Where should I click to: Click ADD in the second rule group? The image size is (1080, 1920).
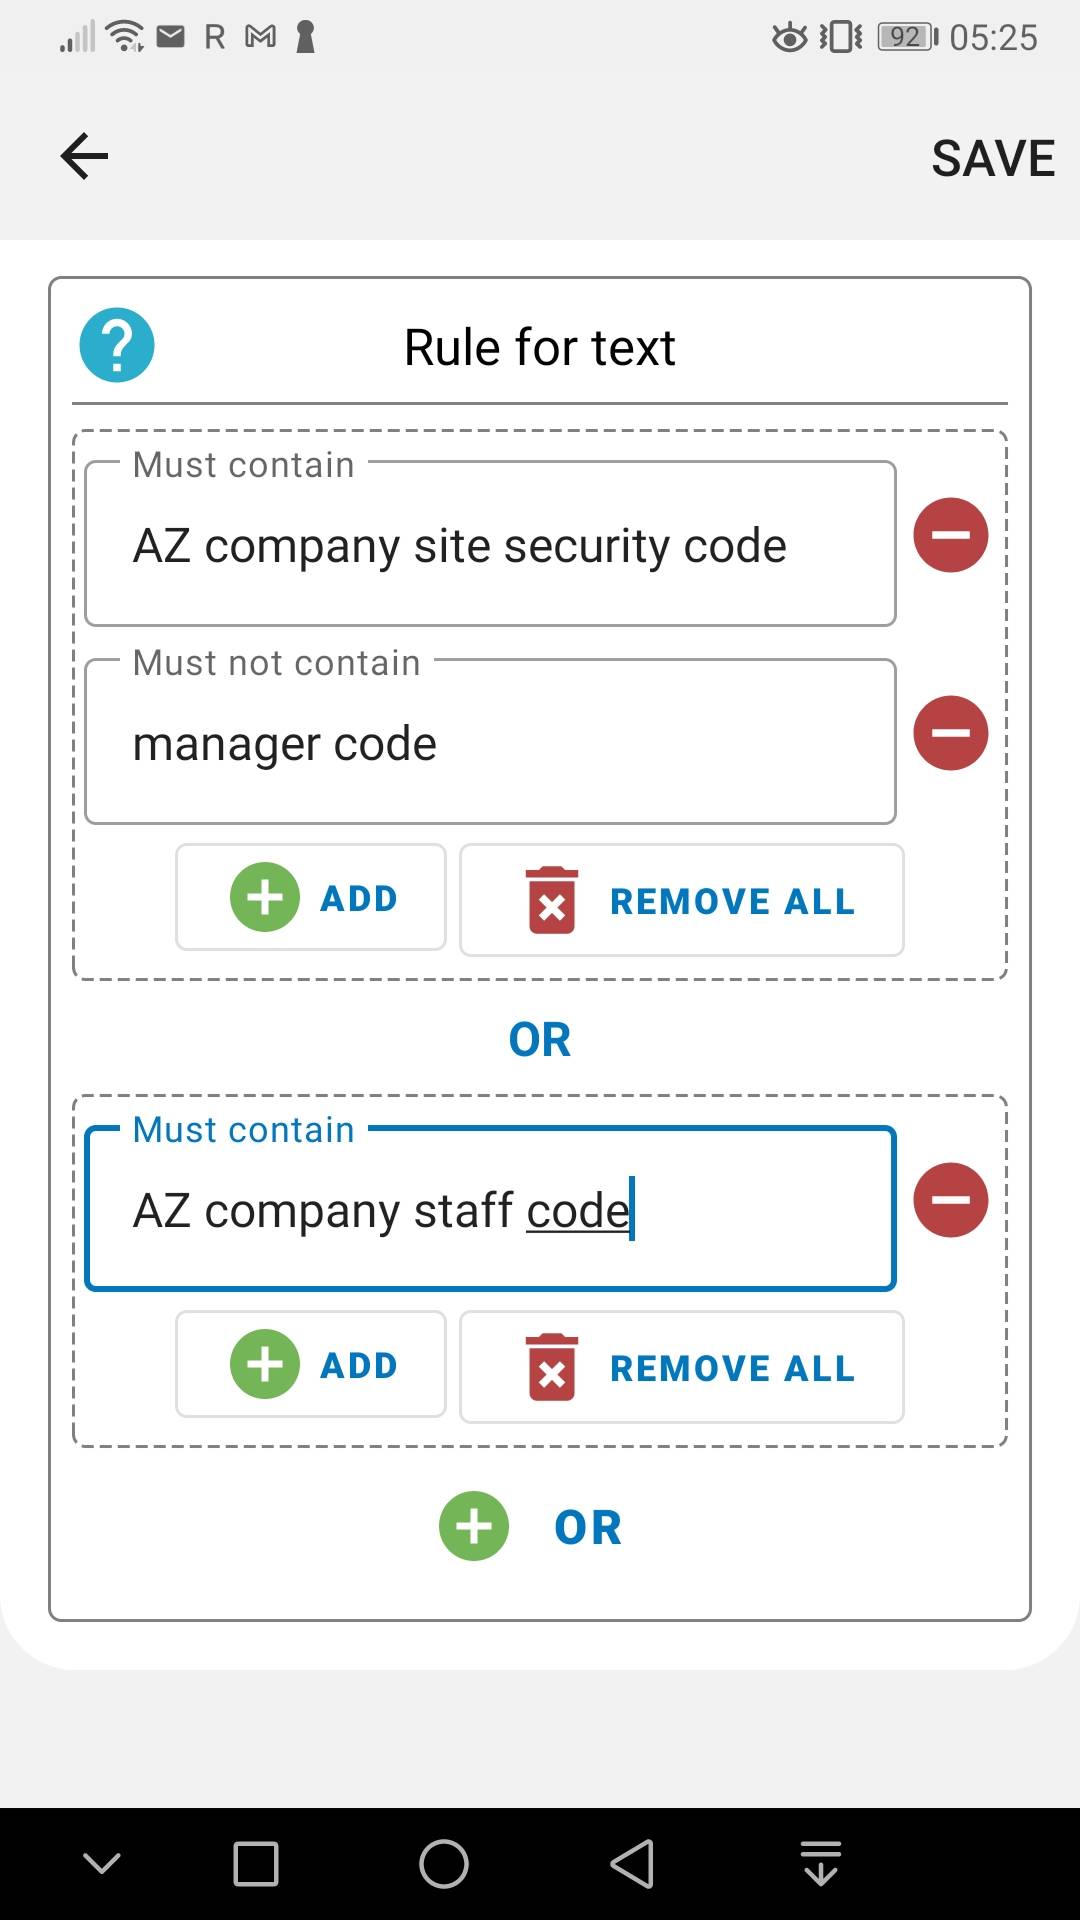coord(311,1364)
